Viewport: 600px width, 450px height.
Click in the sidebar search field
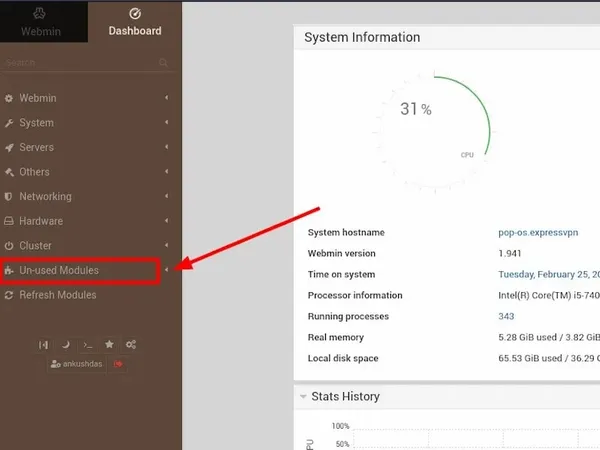coord(80,63)
